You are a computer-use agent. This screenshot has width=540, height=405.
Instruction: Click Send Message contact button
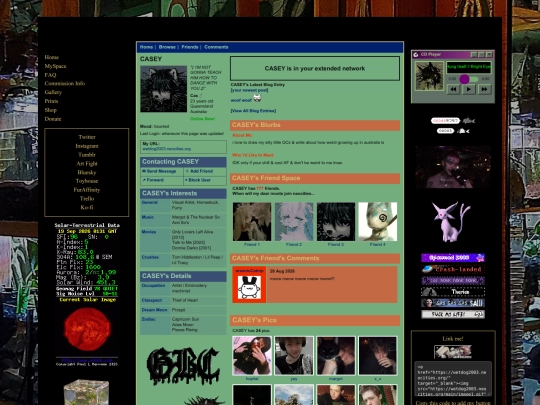point(159,171)
